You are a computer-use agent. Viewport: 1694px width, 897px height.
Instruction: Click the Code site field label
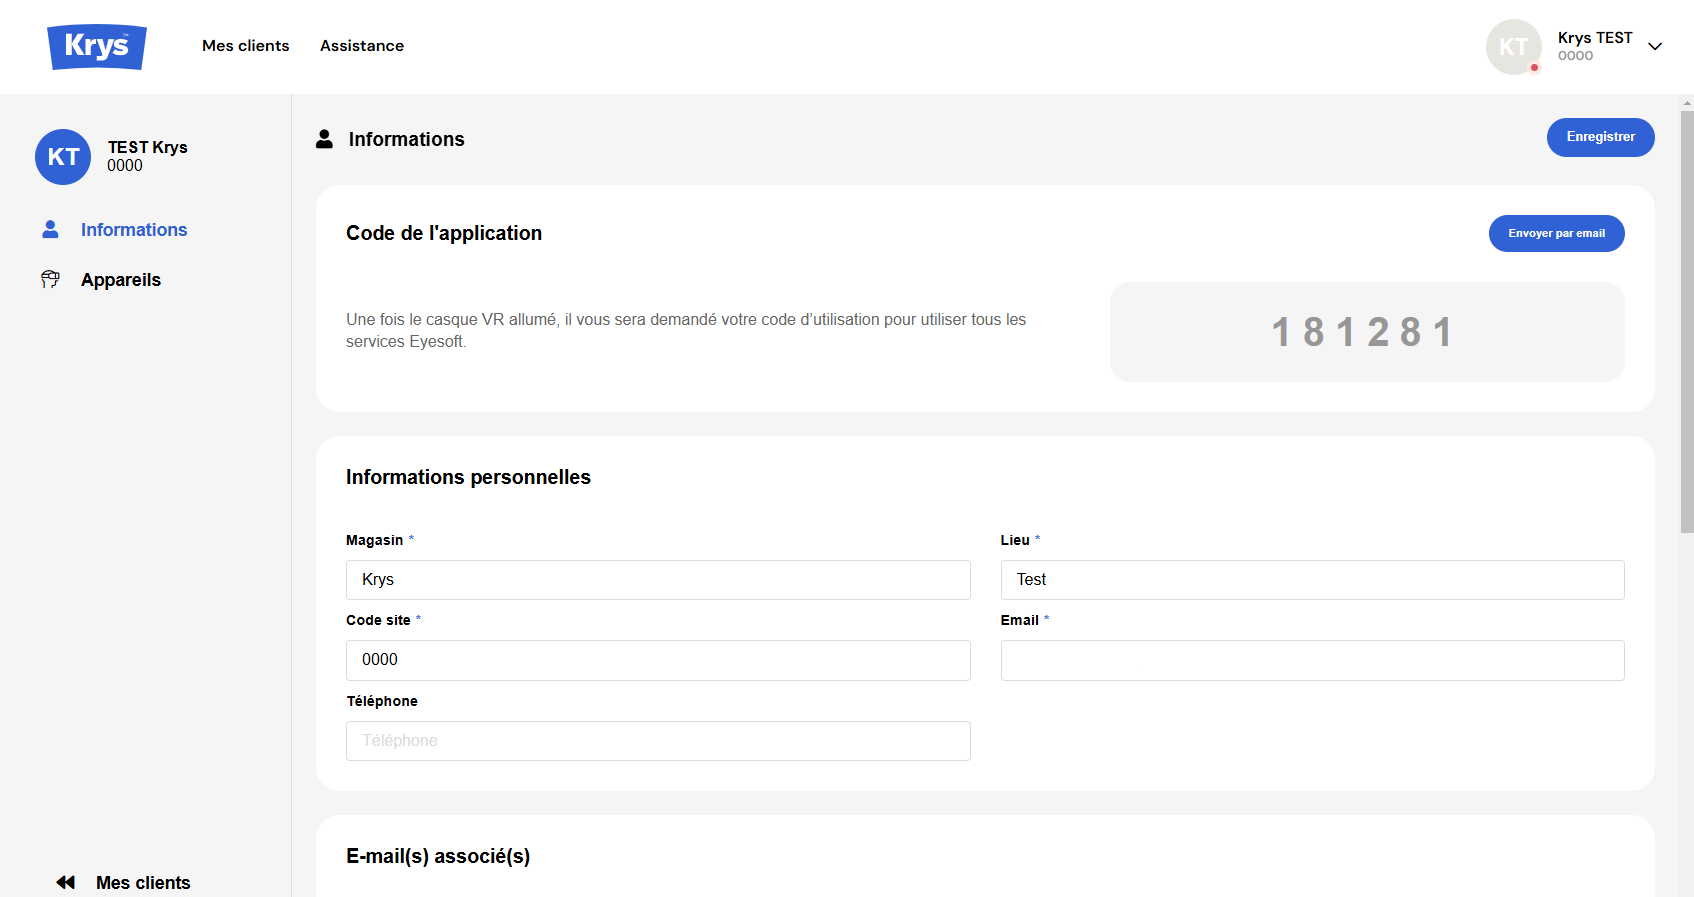coord(378,620)
